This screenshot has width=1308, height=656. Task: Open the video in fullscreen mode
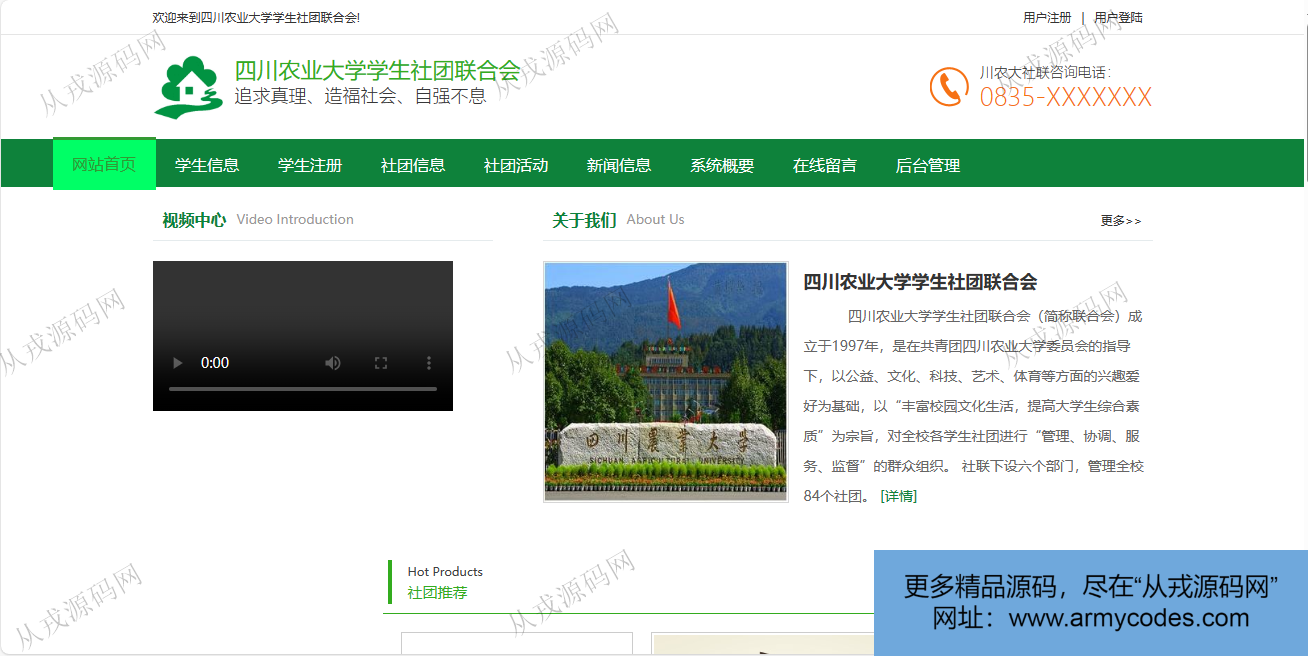(x=381, y=363)
